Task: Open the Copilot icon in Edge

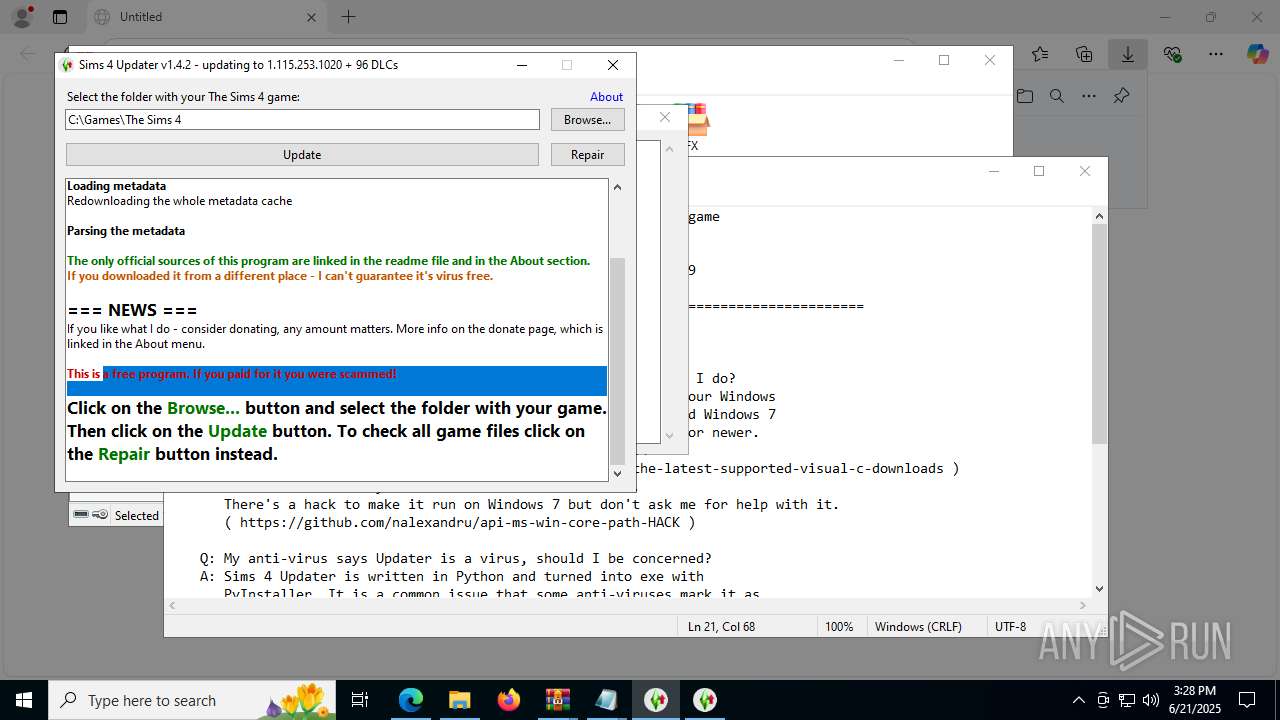Action: click(1257, 55)
